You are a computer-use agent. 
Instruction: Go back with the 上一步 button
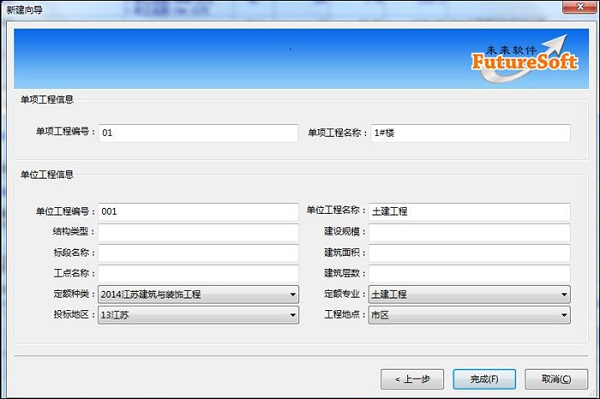pyautogui.click(x=412, y=379)
